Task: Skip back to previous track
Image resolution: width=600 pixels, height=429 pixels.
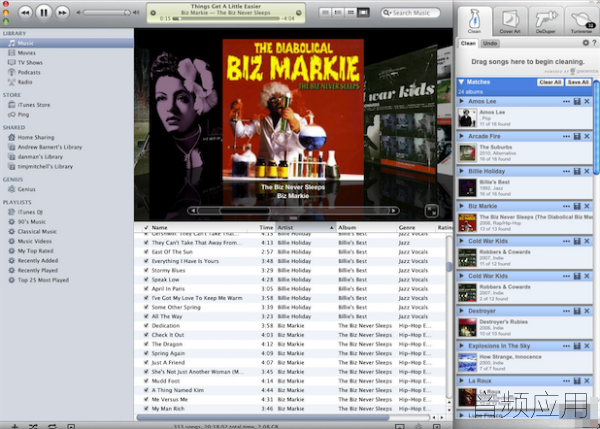Action: pos(25,13)
